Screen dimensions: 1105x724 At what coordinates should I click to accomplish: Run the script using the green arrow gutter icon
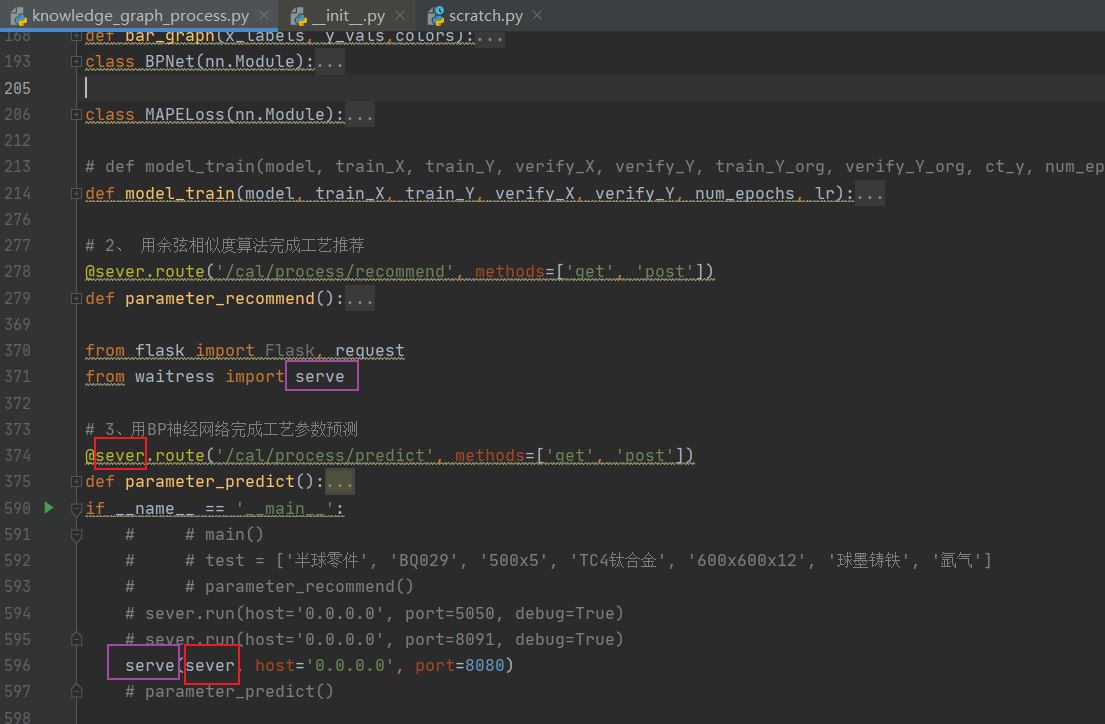tap(48, 508)
